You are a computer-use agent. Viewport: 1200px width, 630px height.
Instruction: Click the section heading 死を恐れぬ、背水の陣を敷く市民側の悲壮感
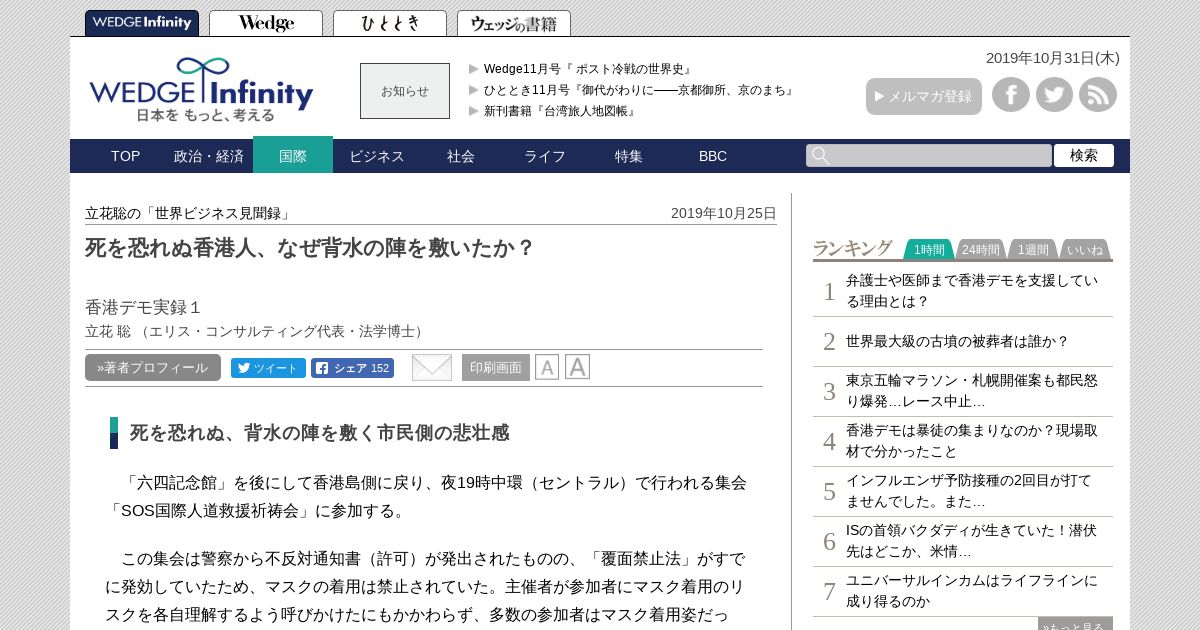tap(319, 433)
